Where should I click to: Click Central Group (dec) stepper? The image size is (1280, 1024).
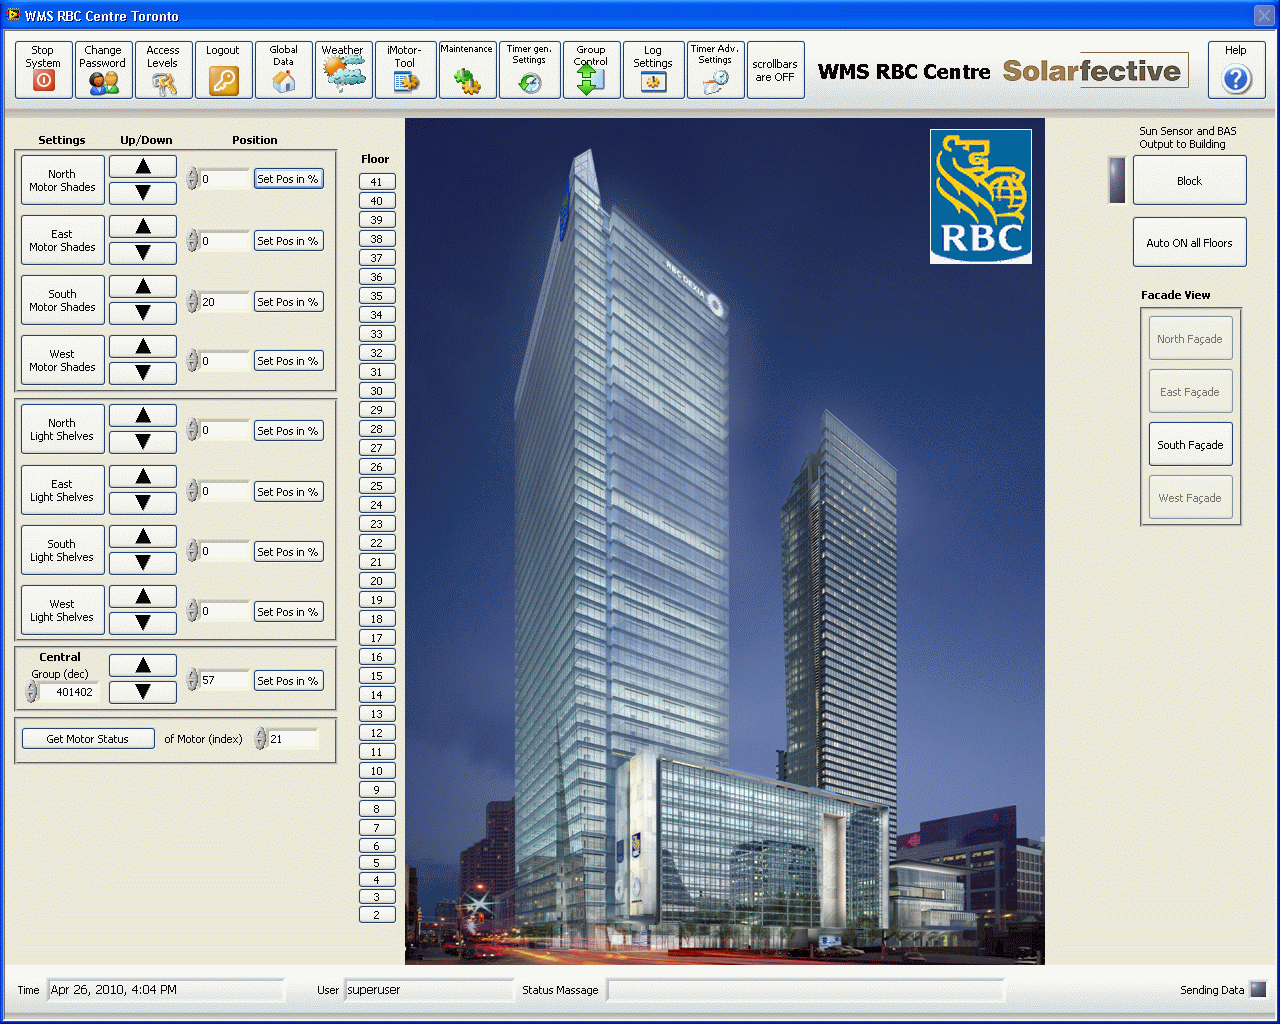32,692
